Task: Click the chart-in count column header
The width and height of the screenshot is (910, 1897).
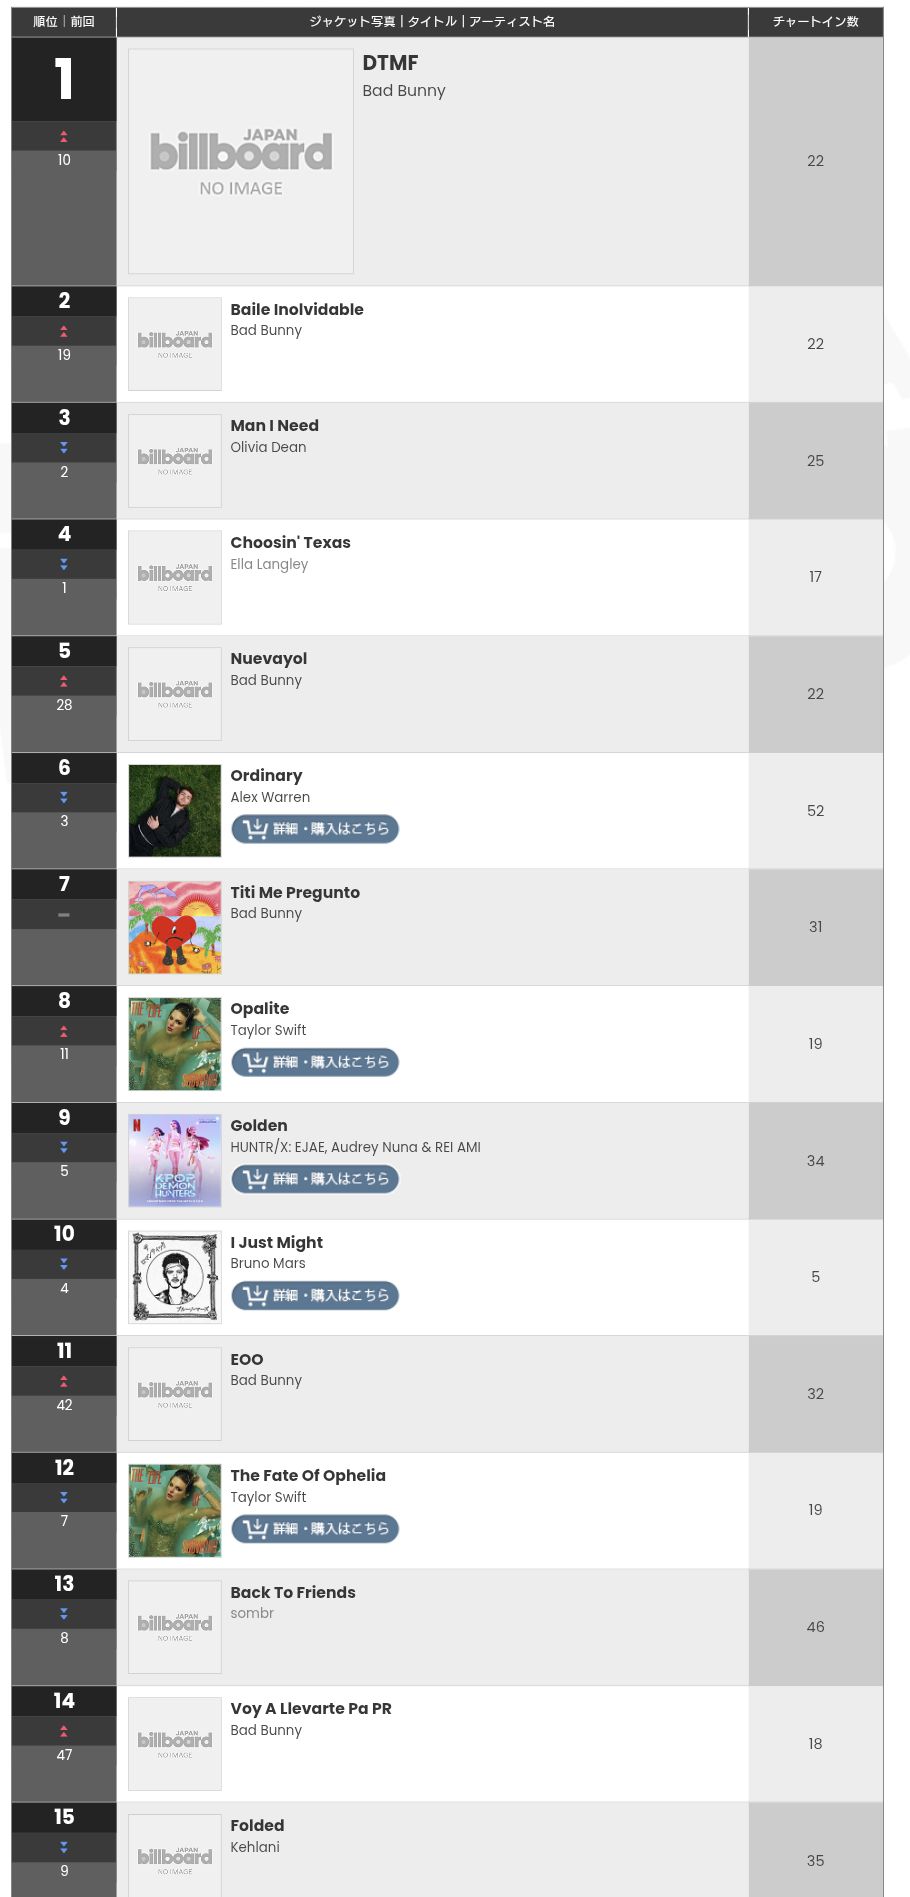Action: coord(815,22)
